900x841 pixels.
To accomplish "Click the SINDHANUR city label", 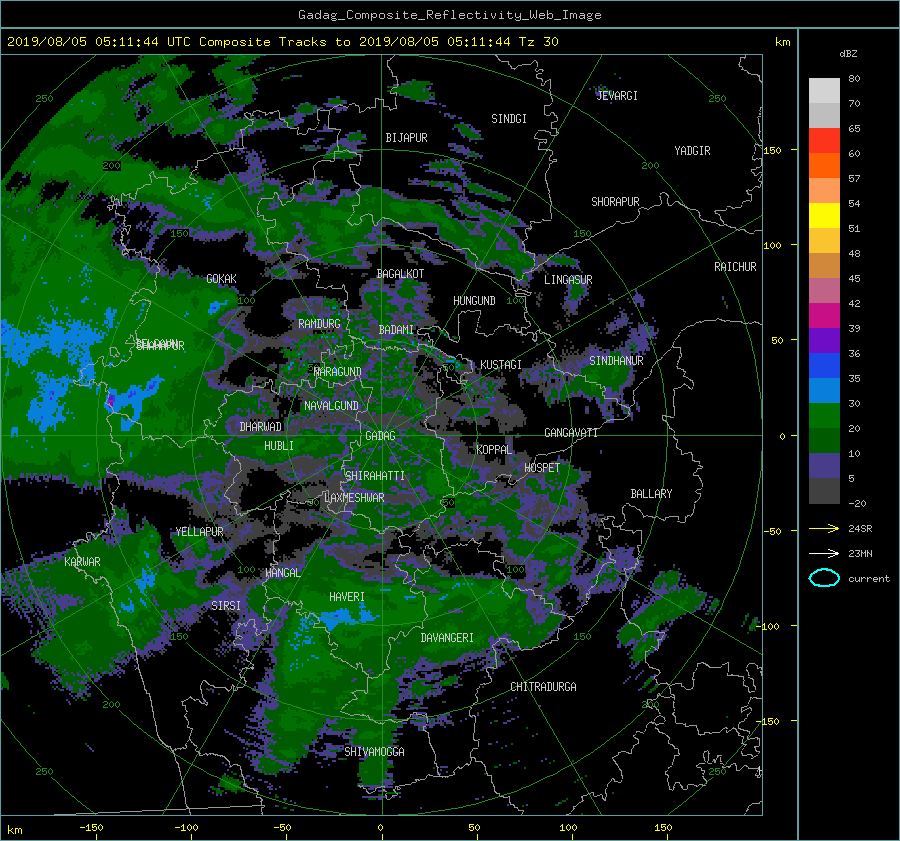I will pos(616,361).
